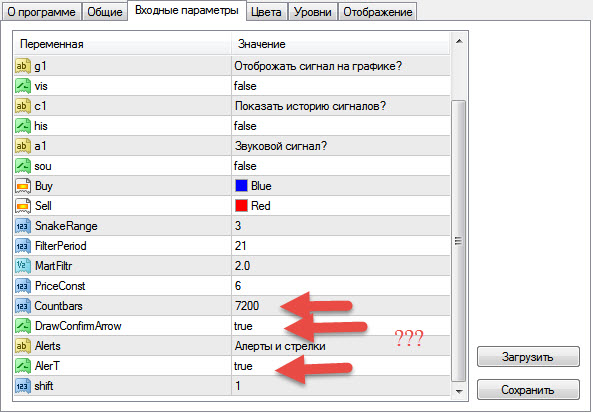This screenshot has height=413, width=593.
Task: Open the Отображение tab
Action: pyautogui.click(x=377, y=12)
